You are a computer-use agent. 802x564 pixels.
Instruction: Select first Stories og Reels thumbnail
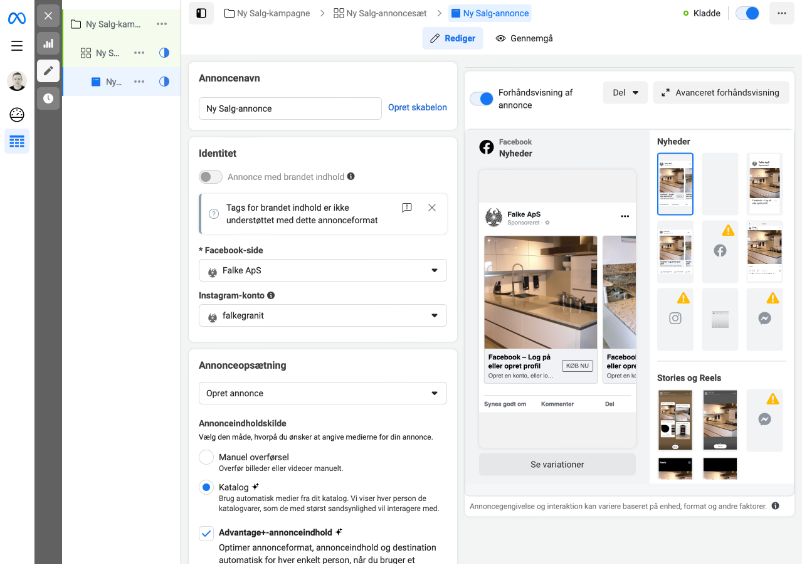click(x=675, y=420)
